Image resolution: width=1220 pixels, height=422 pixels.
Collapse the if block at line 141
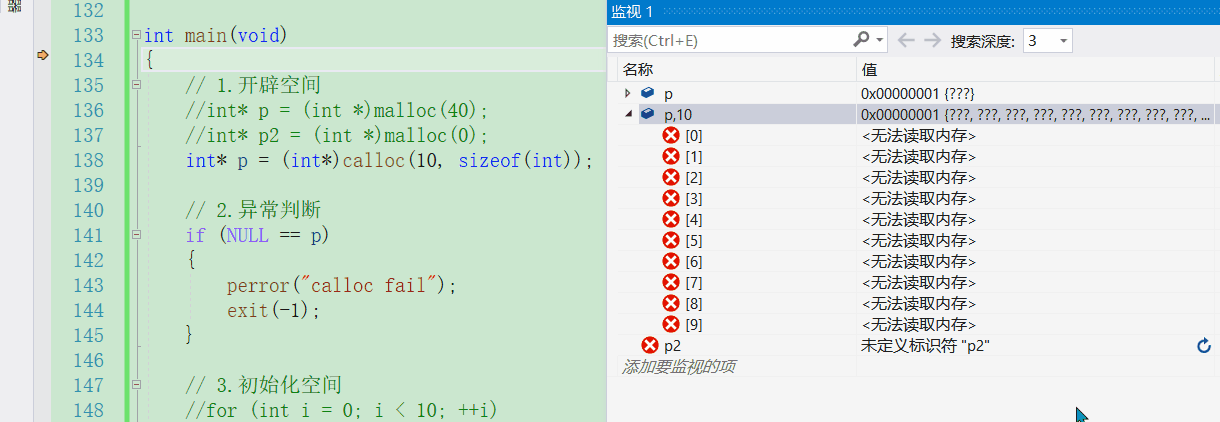(x=136, y=235)
